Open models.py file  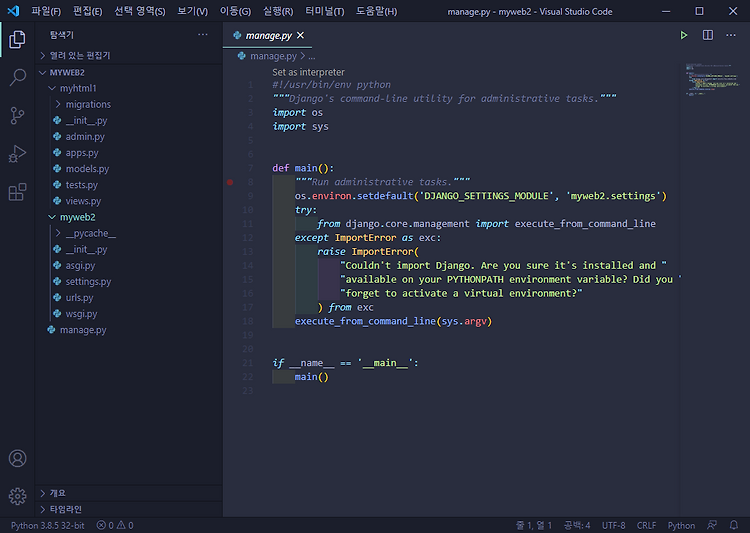(x=87, y=169)
